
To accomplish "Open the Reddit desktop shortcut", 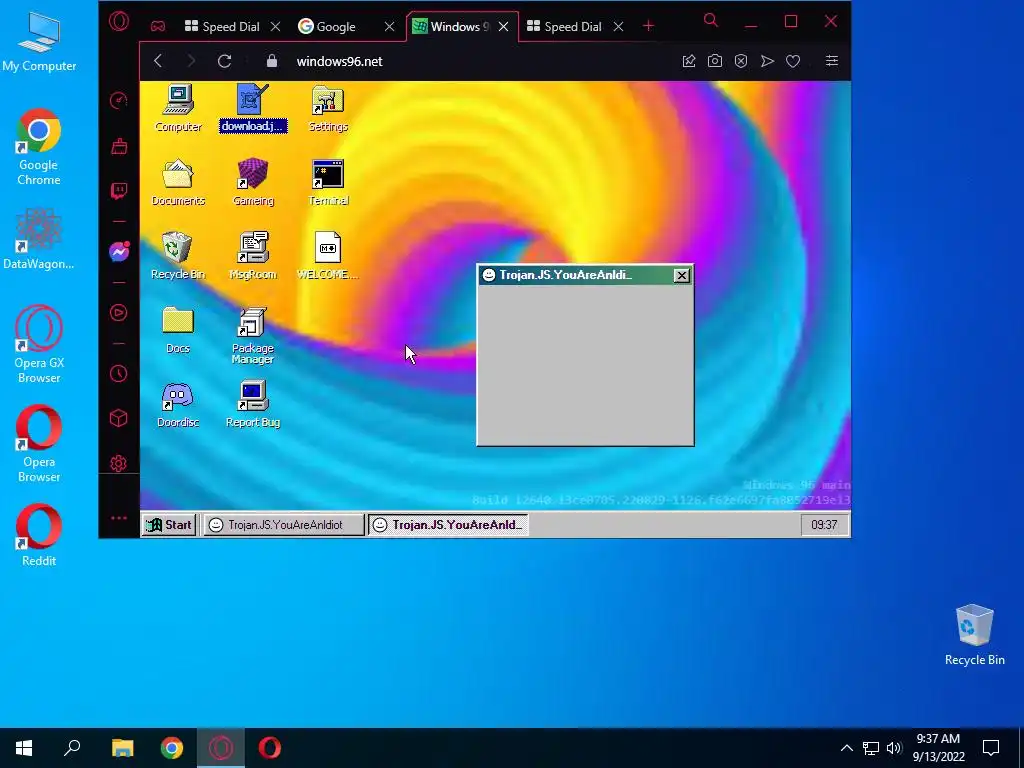I will (39, 536).
